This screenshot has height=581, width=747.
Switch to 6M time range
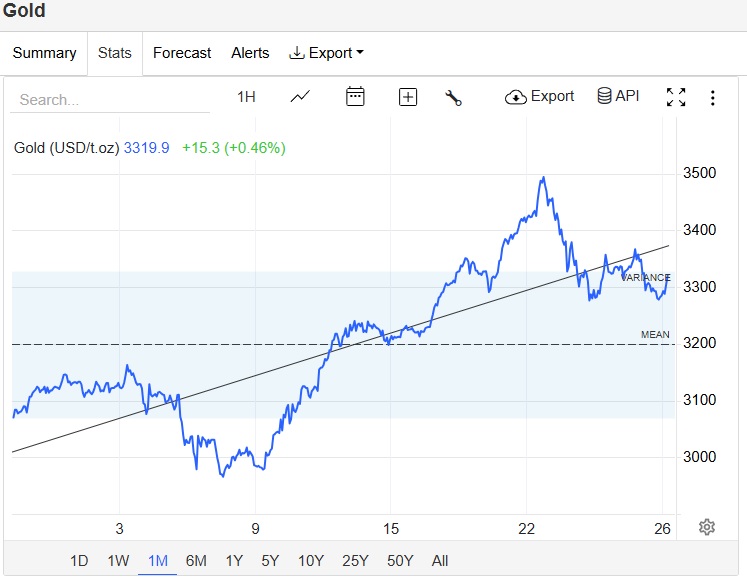click(x=196, y=561)
